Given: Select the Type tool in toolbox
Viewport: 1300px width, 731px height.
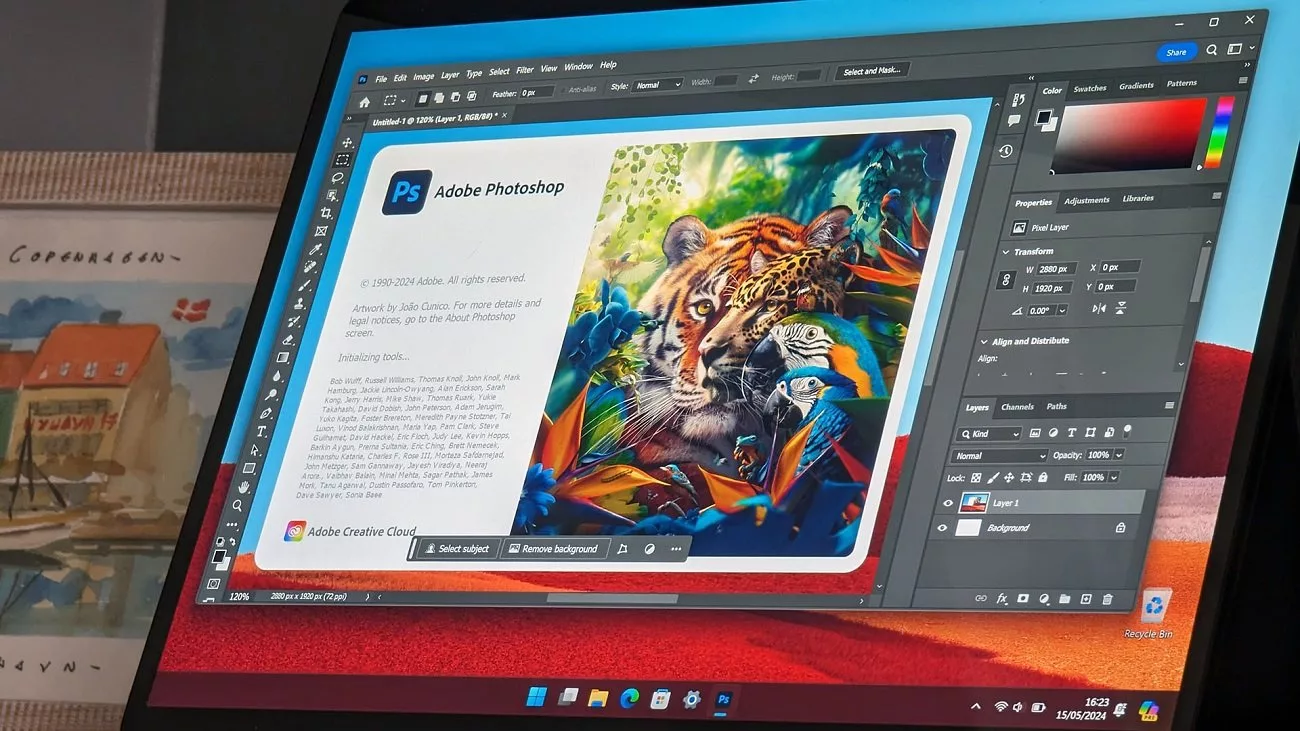Looking at the screenshot, I should 262,432.
